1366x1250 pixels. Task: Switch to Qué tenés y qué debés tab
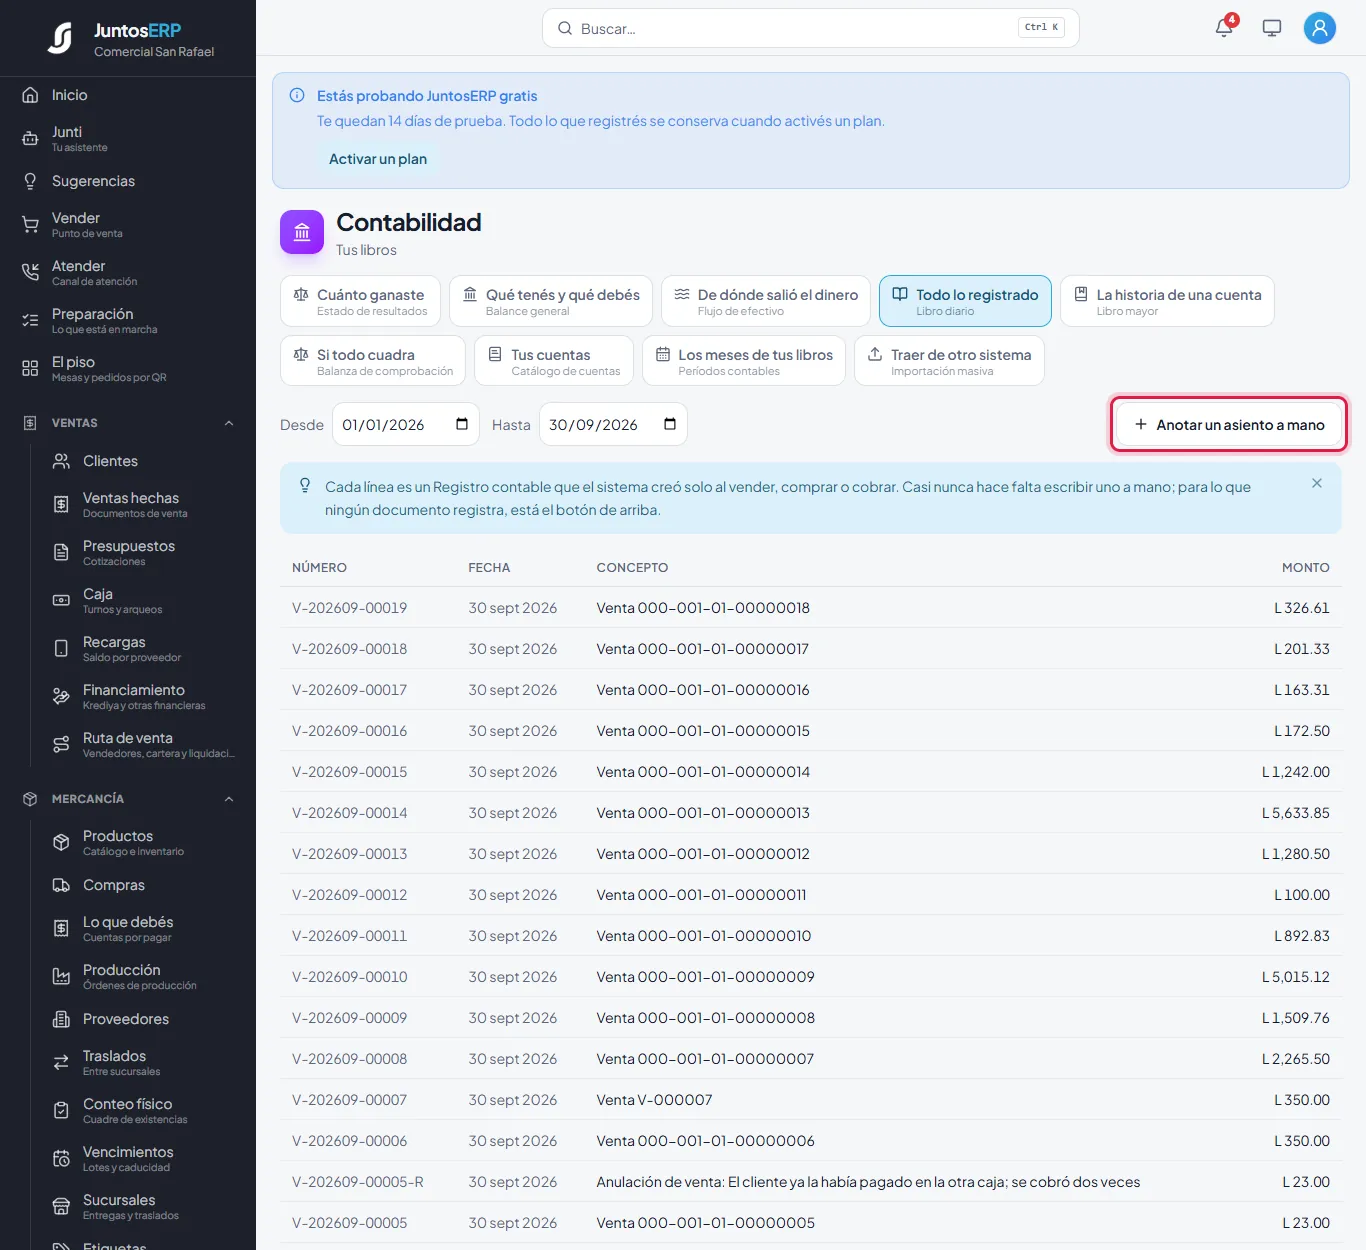coord(551,301)
